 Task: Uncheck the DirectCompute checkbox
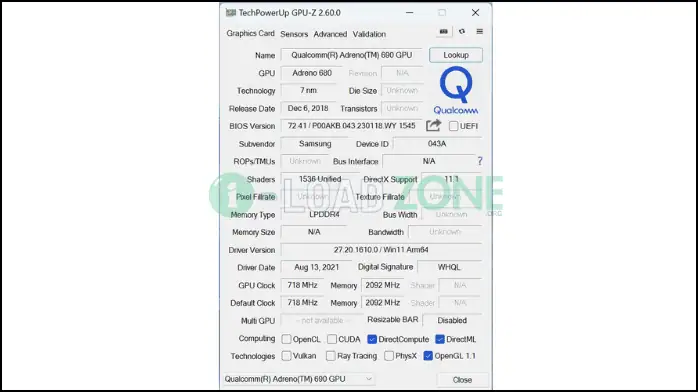(x=372, y=339)
